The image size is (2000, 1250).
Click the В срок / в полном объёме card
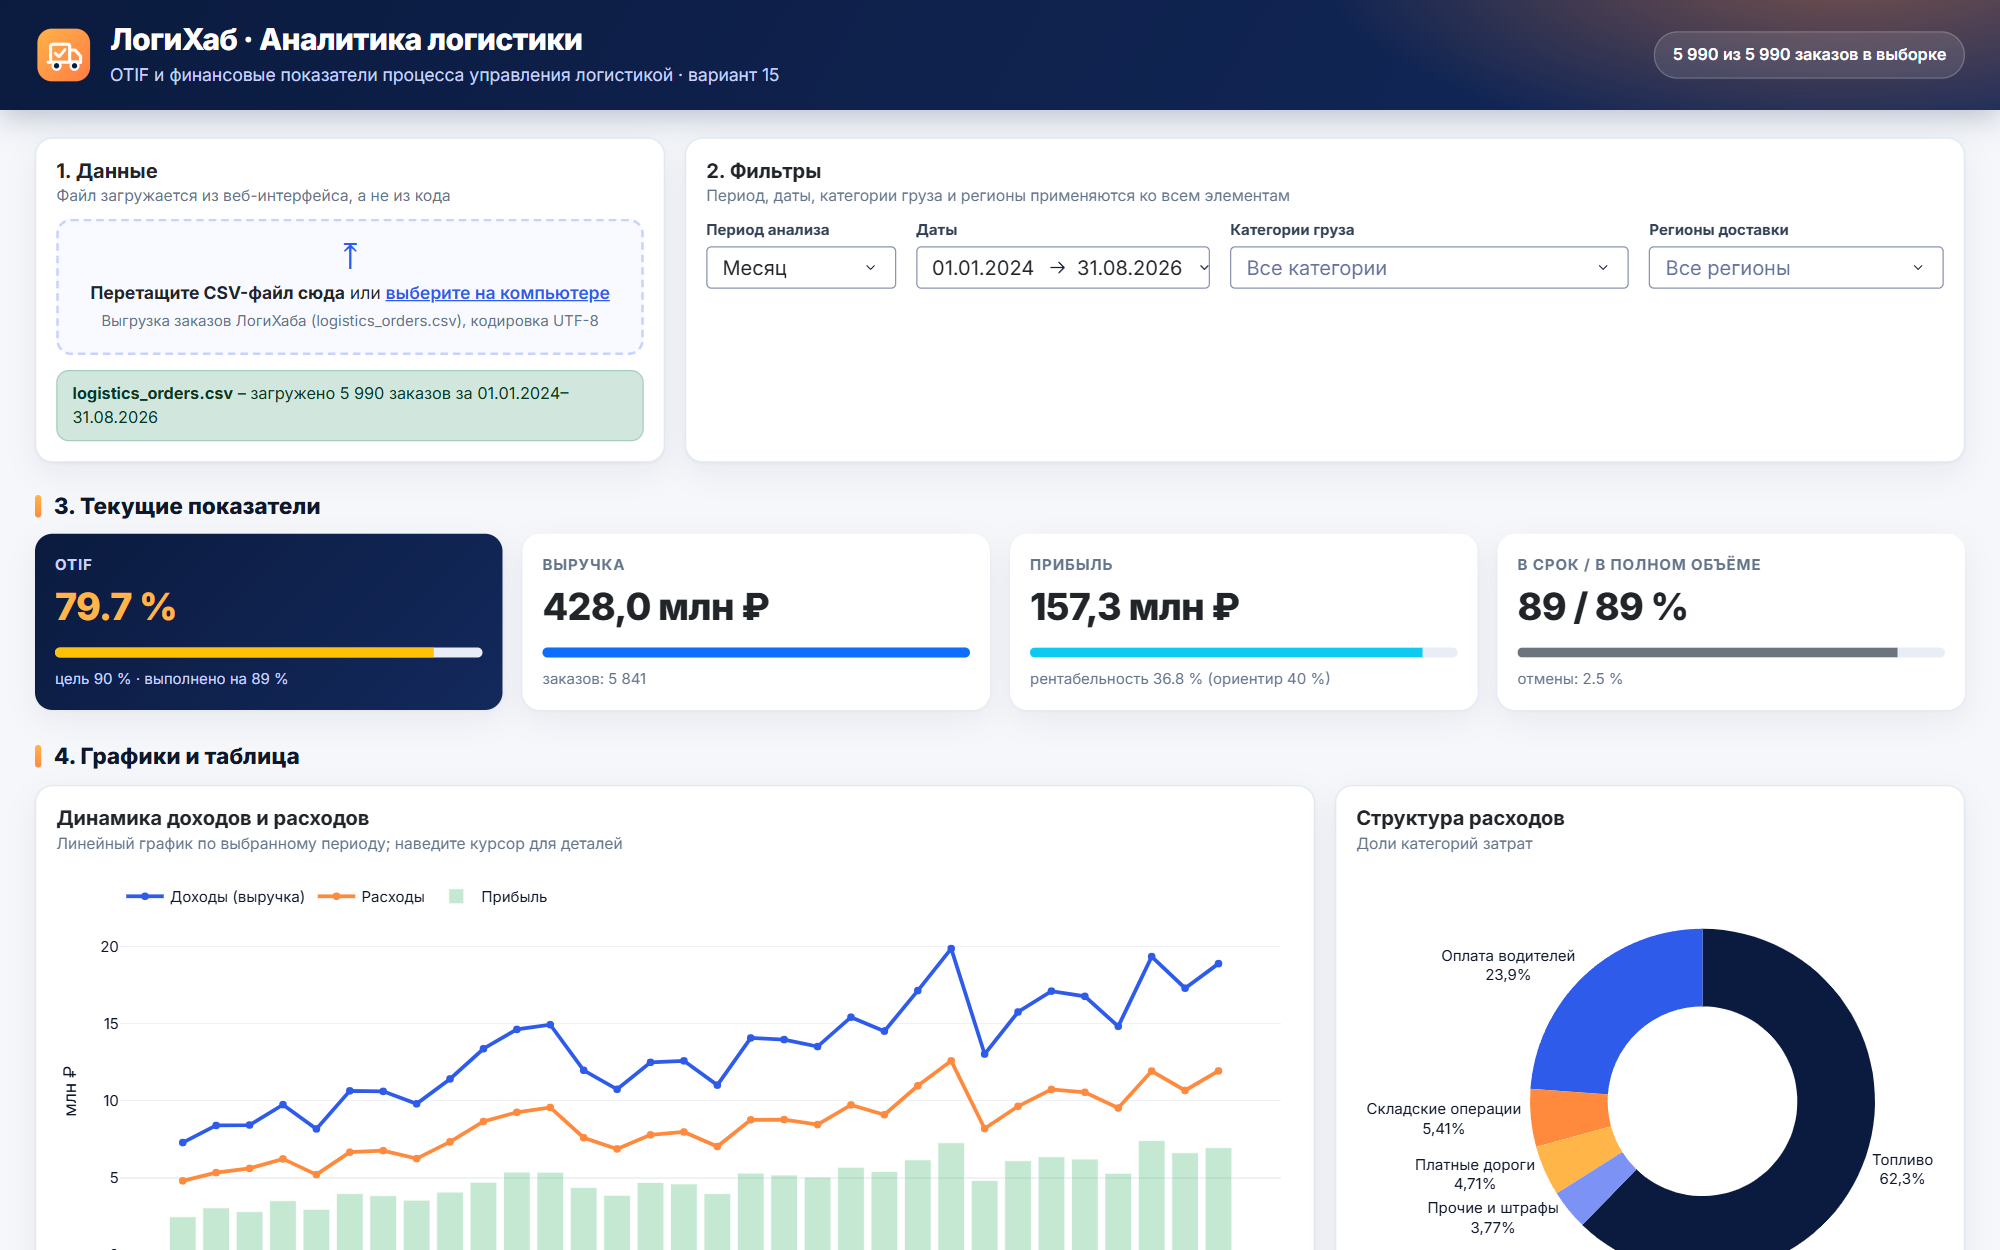[x=1731, y=622]
